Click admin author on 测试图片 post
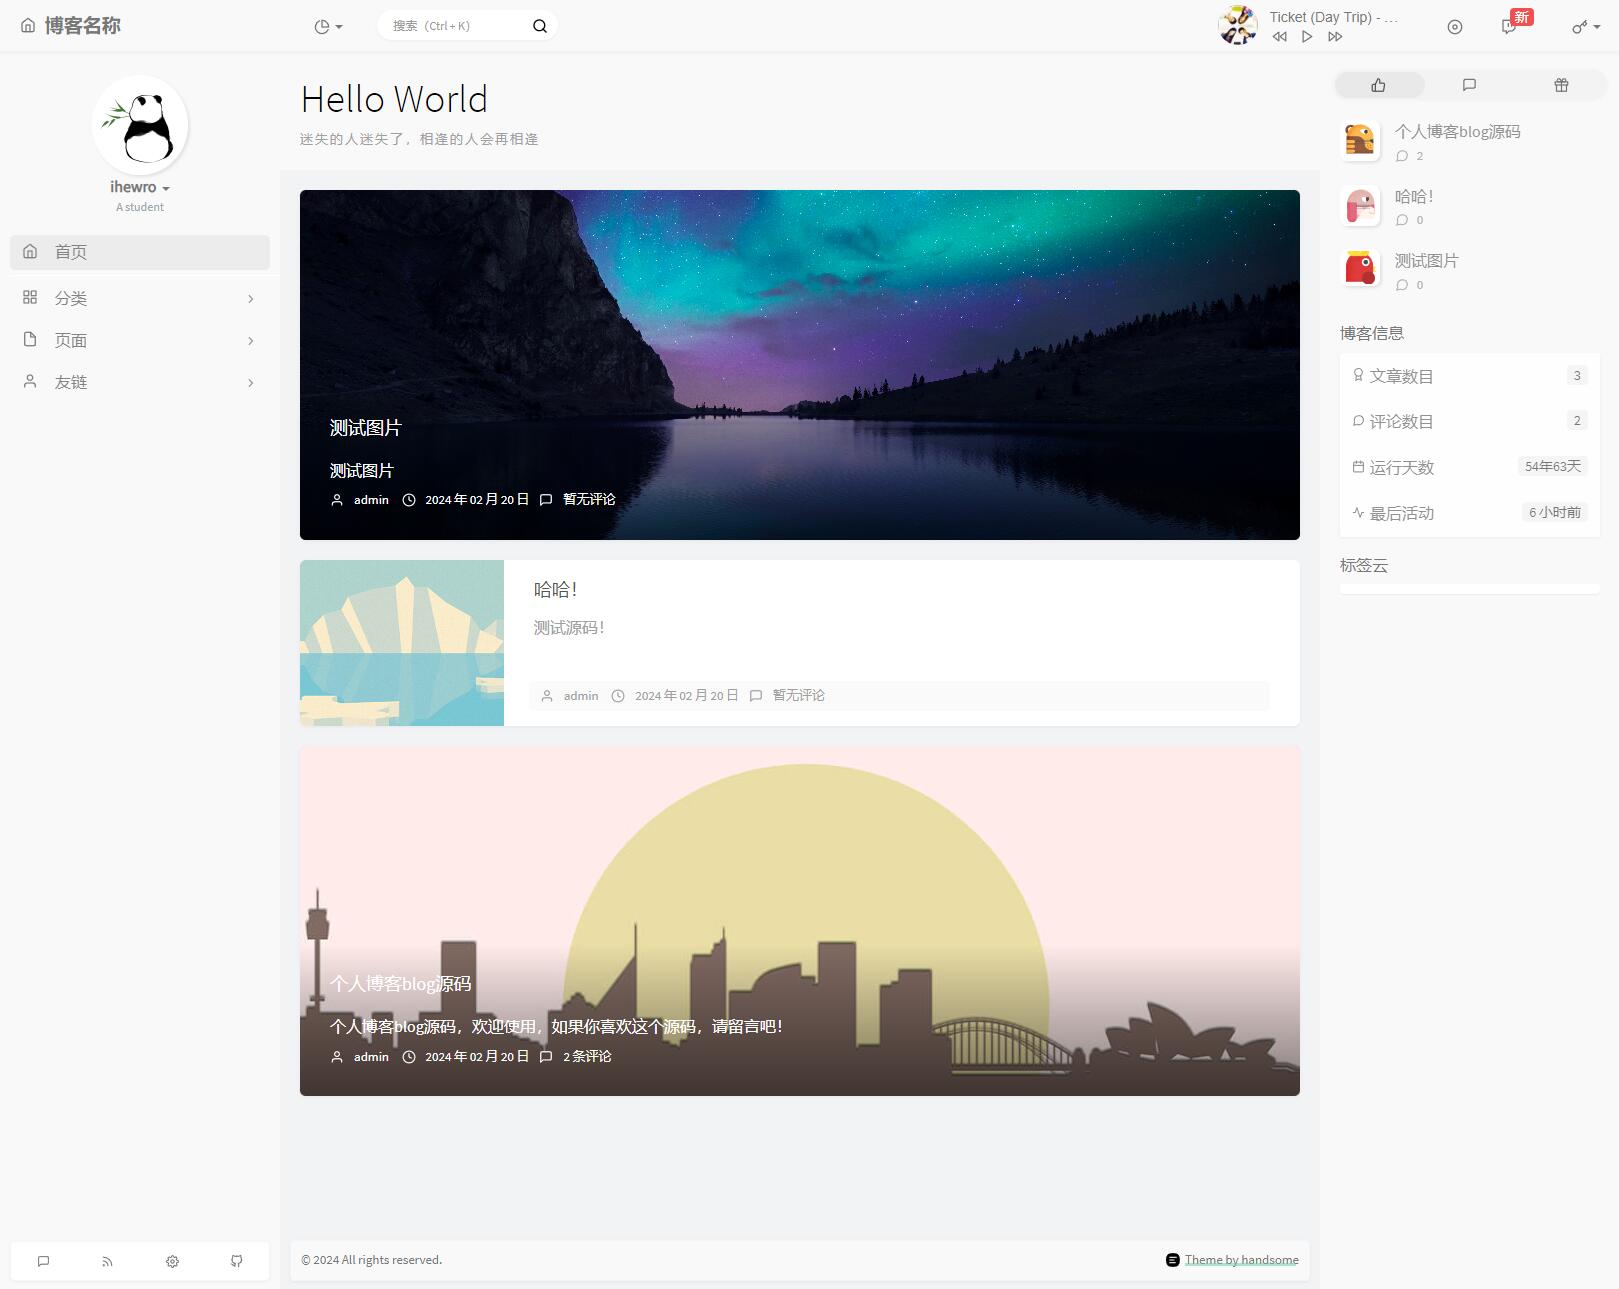The image size is (1619, 1289). coord(371,500)
